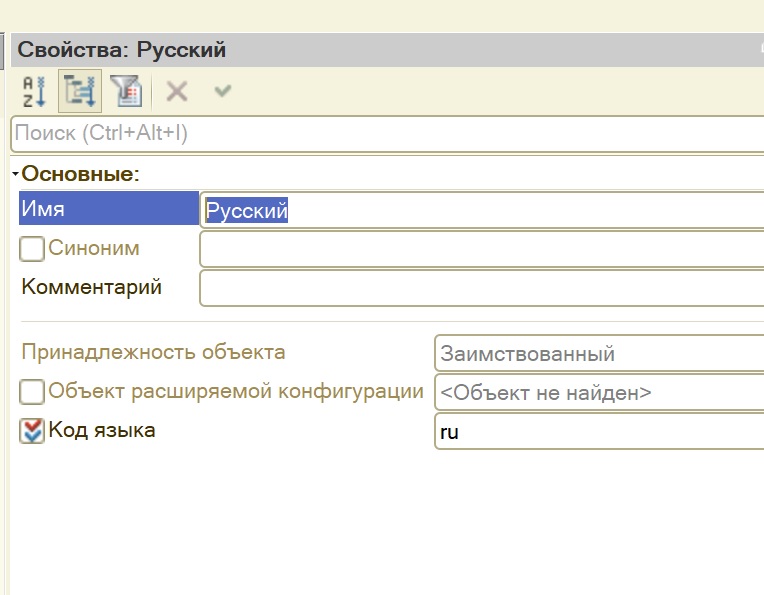764x595 pixels.
Task: Select the Комментарий property label
Action: (x=92, y=287)
